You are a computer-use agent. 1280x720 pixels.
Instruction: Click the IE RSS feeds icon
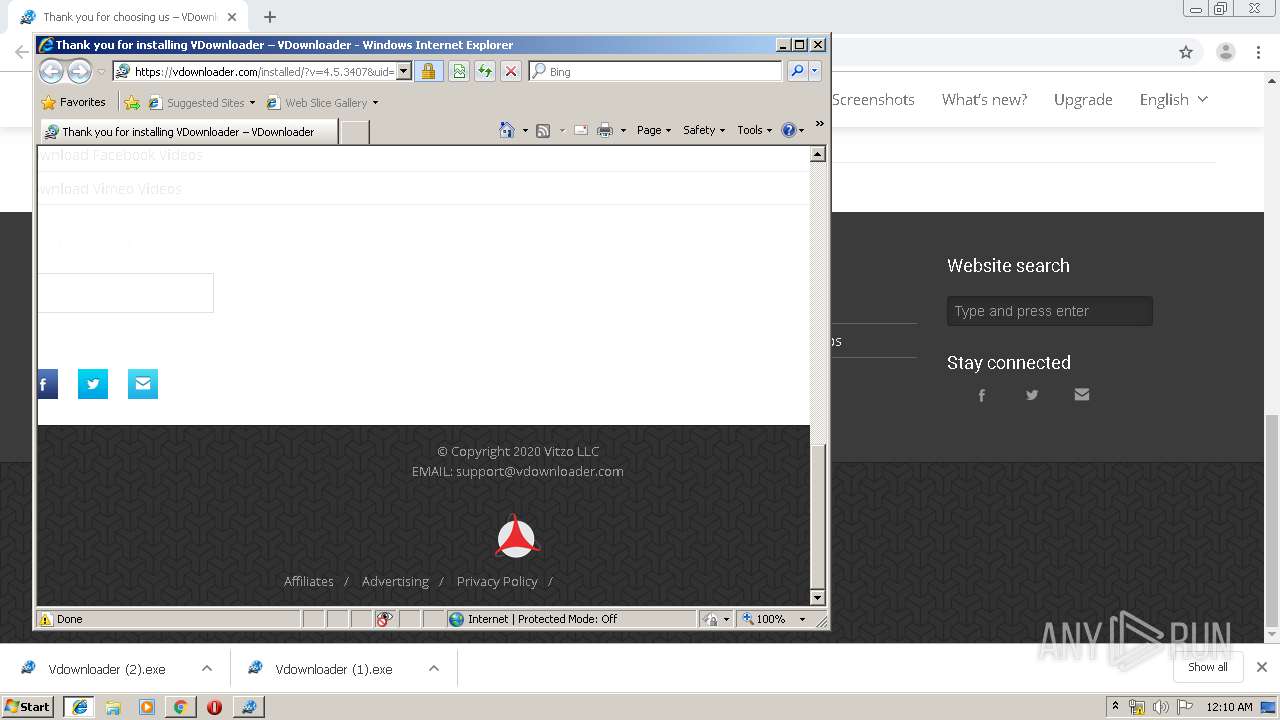(543, 130)
